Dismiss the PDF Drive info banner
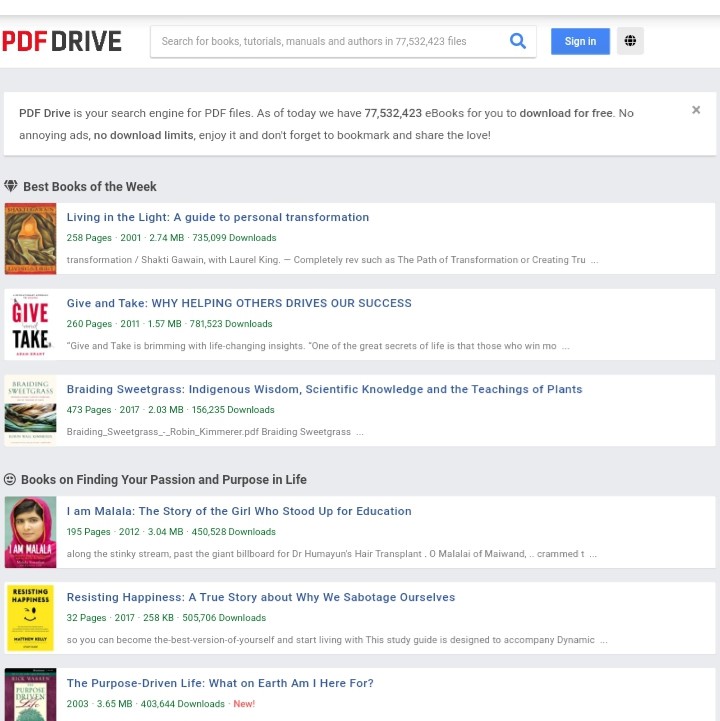 [696, 110]
